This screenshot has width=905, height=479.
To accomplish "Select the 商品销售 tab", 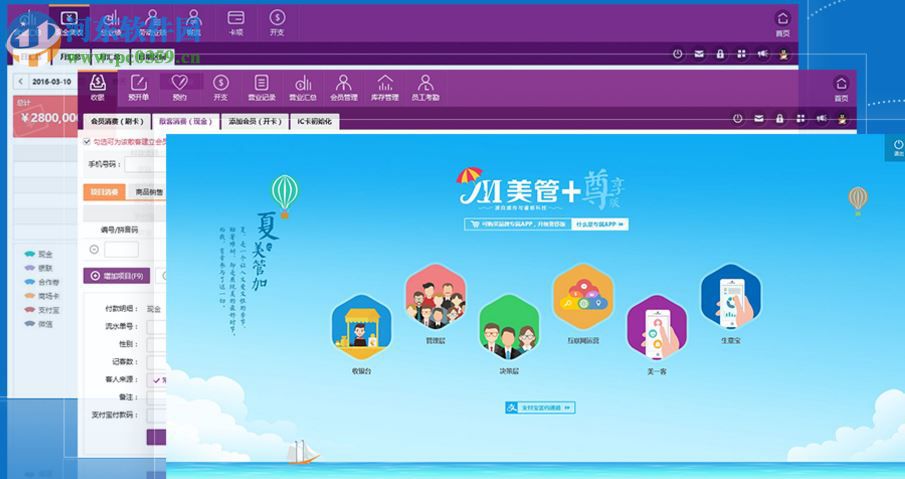I will 148,192.
